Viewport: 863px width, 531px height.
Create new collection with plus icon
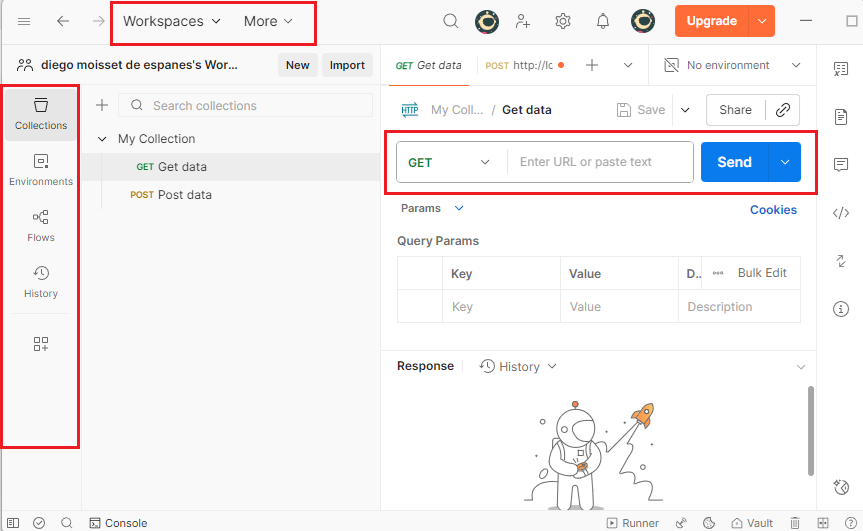tap(101, 105)
